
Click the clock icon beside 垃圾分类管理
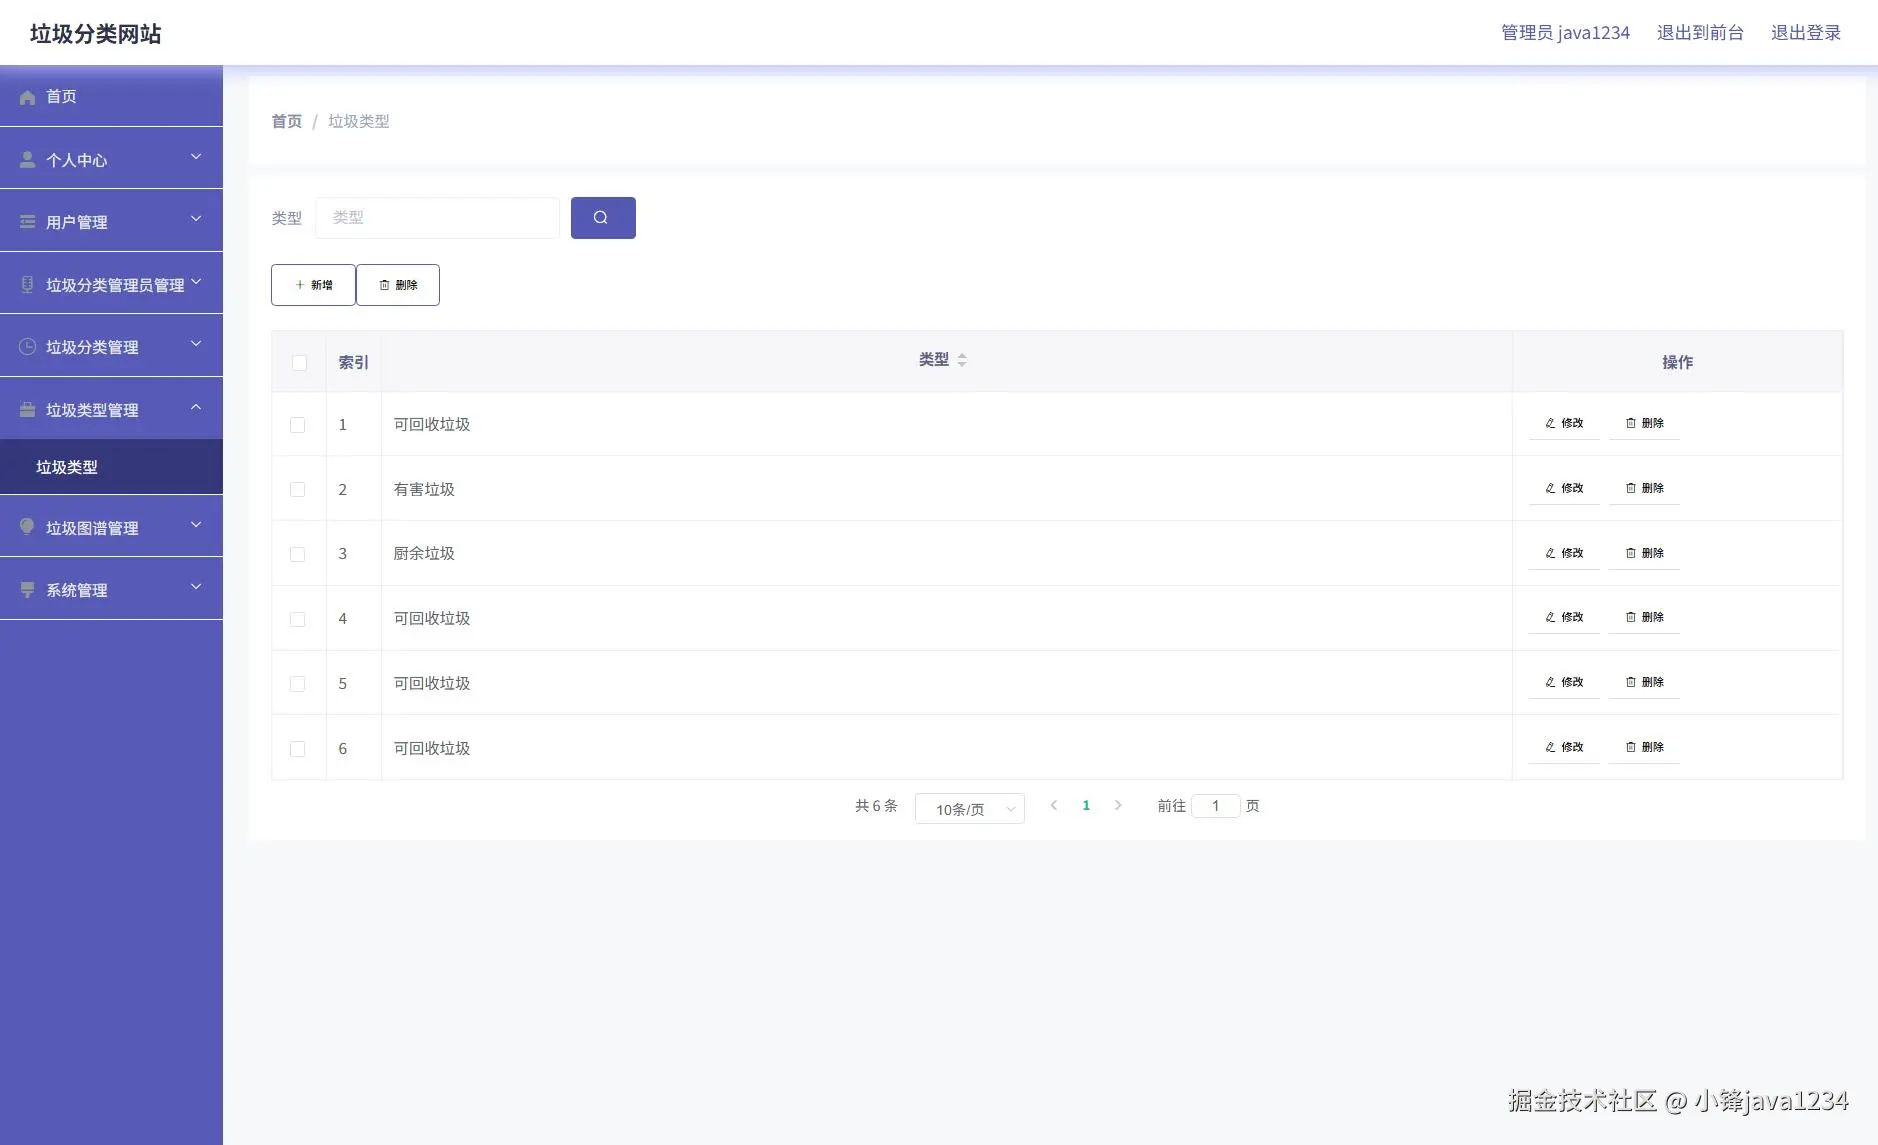pos(27,347)
